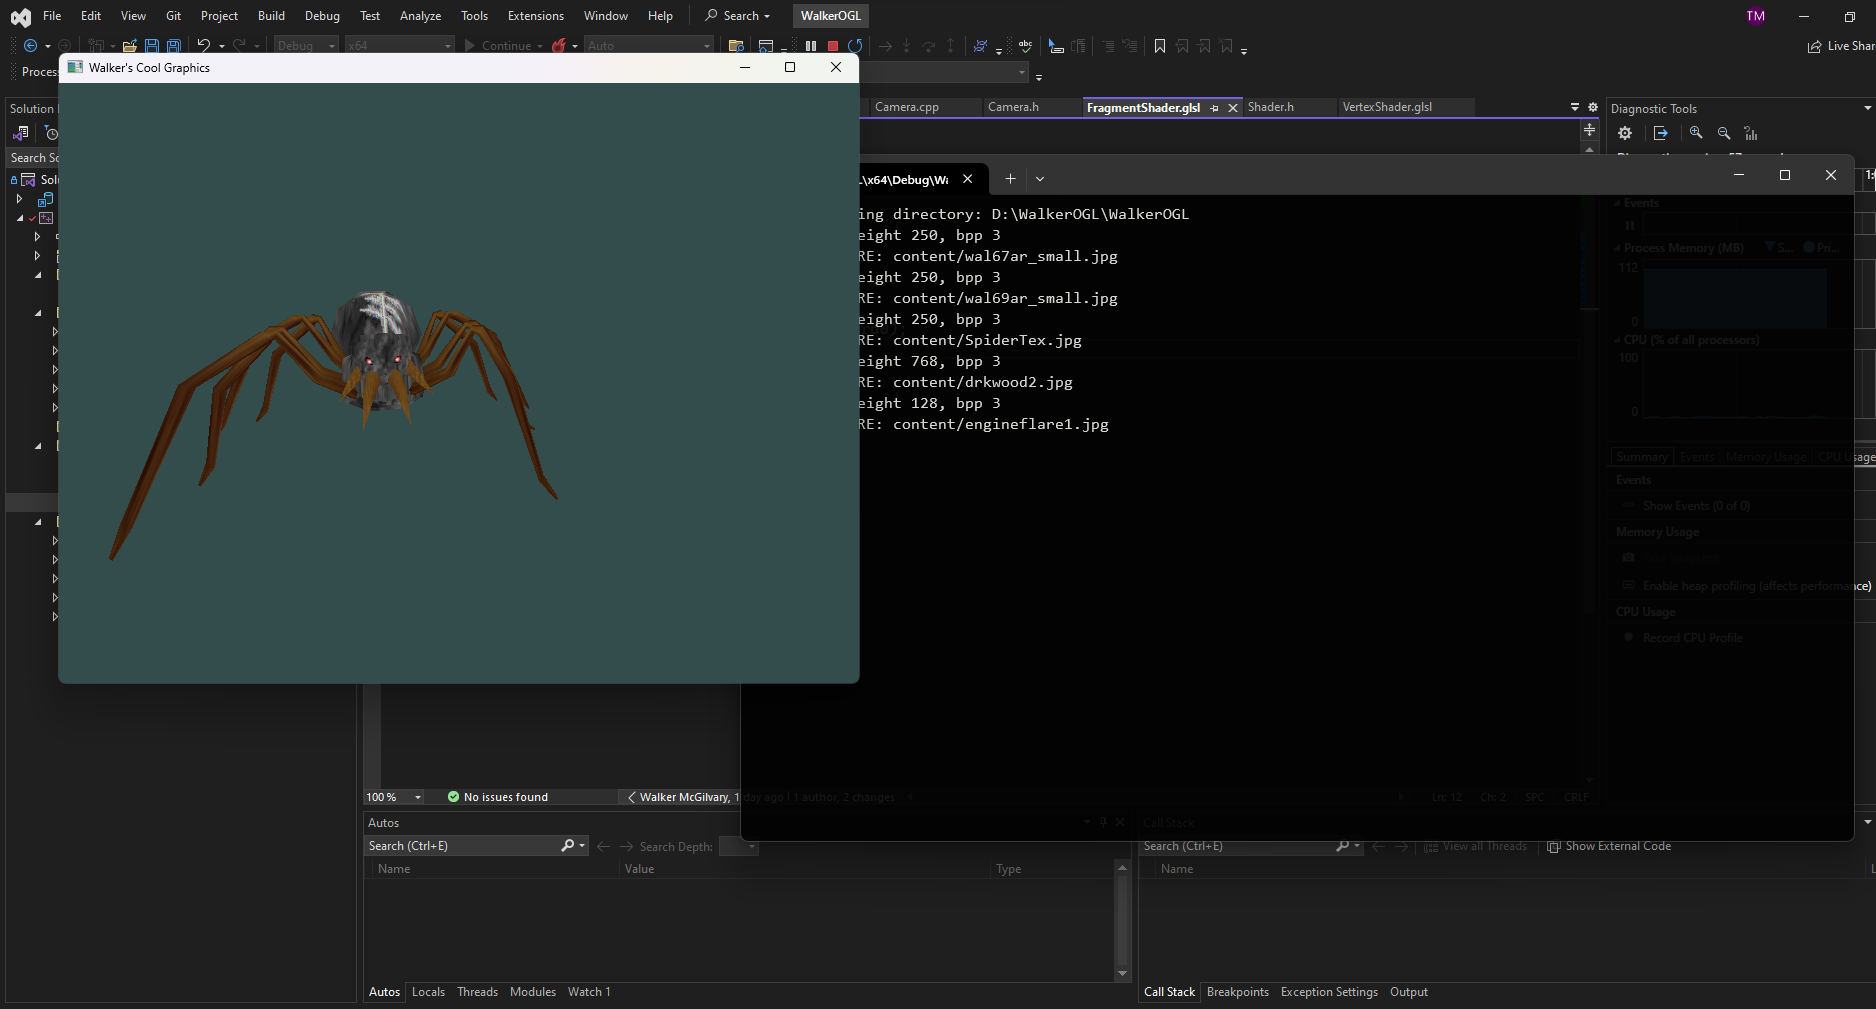Click the Reset View chart icon
The image size is (1876, 1009).
pyautogui.click(x=1751, y=133)
